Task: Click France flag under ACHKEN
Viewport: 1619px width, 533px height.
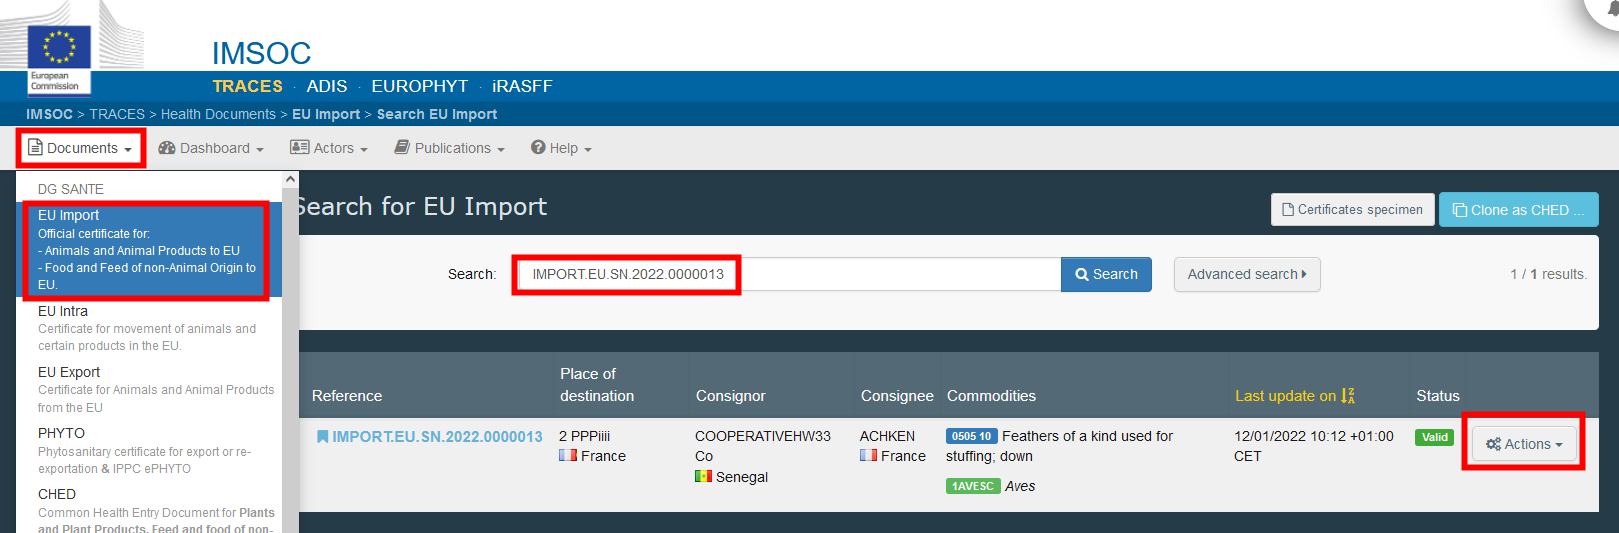Action: click(868, 455)
